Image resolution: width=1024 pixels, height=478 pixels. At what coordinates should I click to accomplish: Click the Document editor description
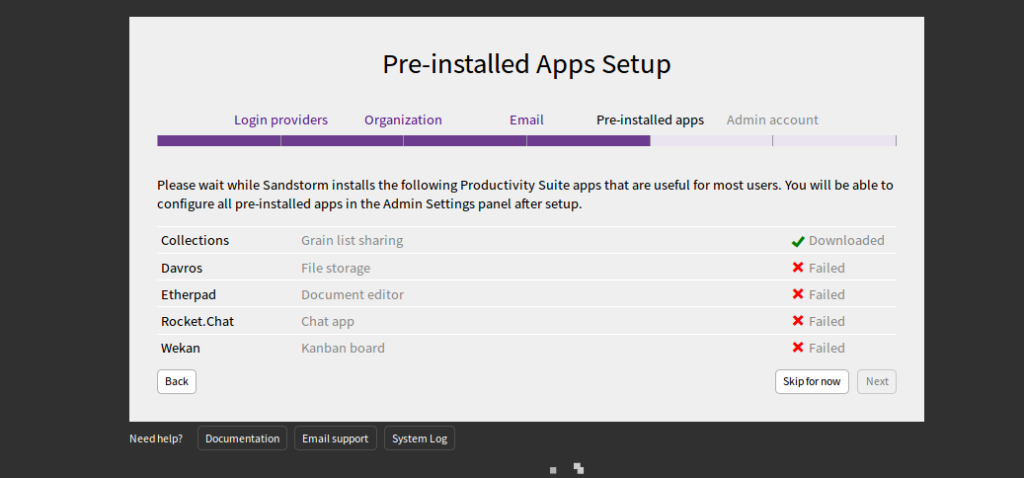(x=353, y=295)
